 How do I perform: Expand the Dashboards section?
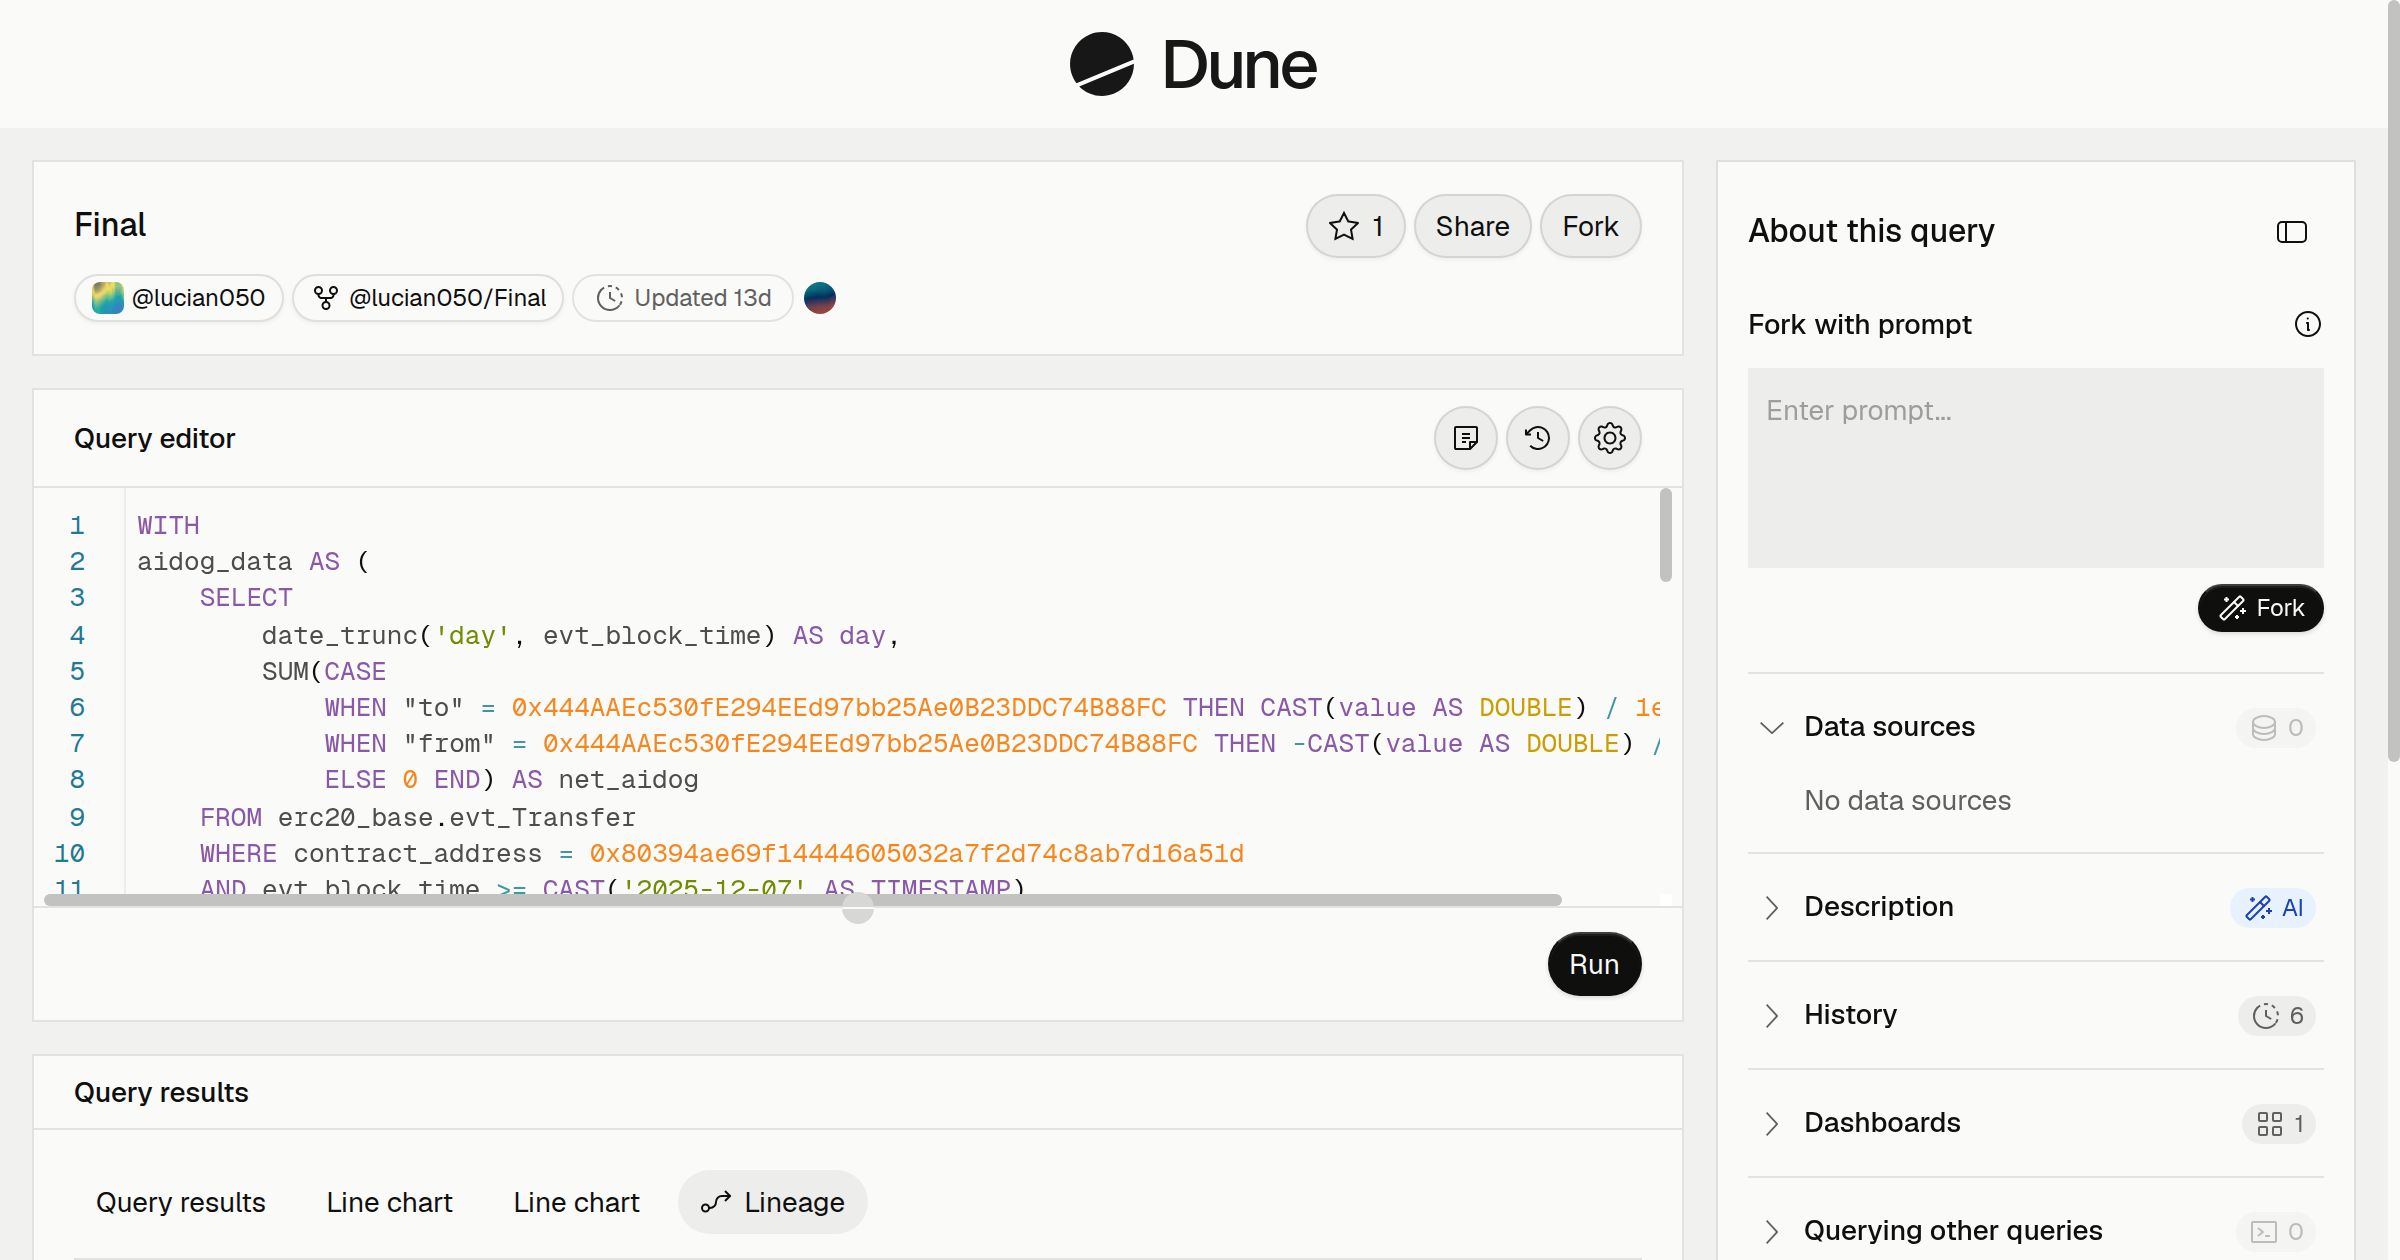tap(1771, 1123)
